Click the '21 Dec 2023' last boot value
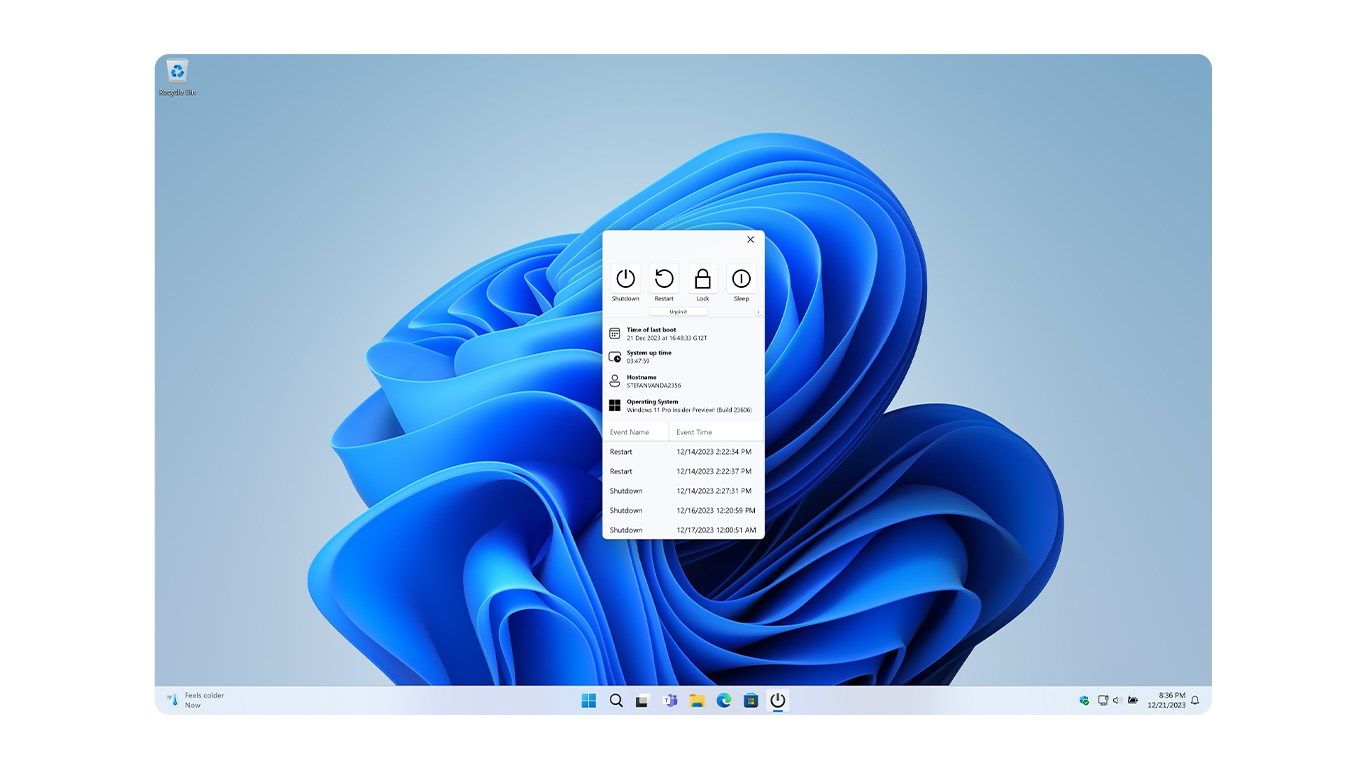 pyautogui.click(x=667, y=338)
